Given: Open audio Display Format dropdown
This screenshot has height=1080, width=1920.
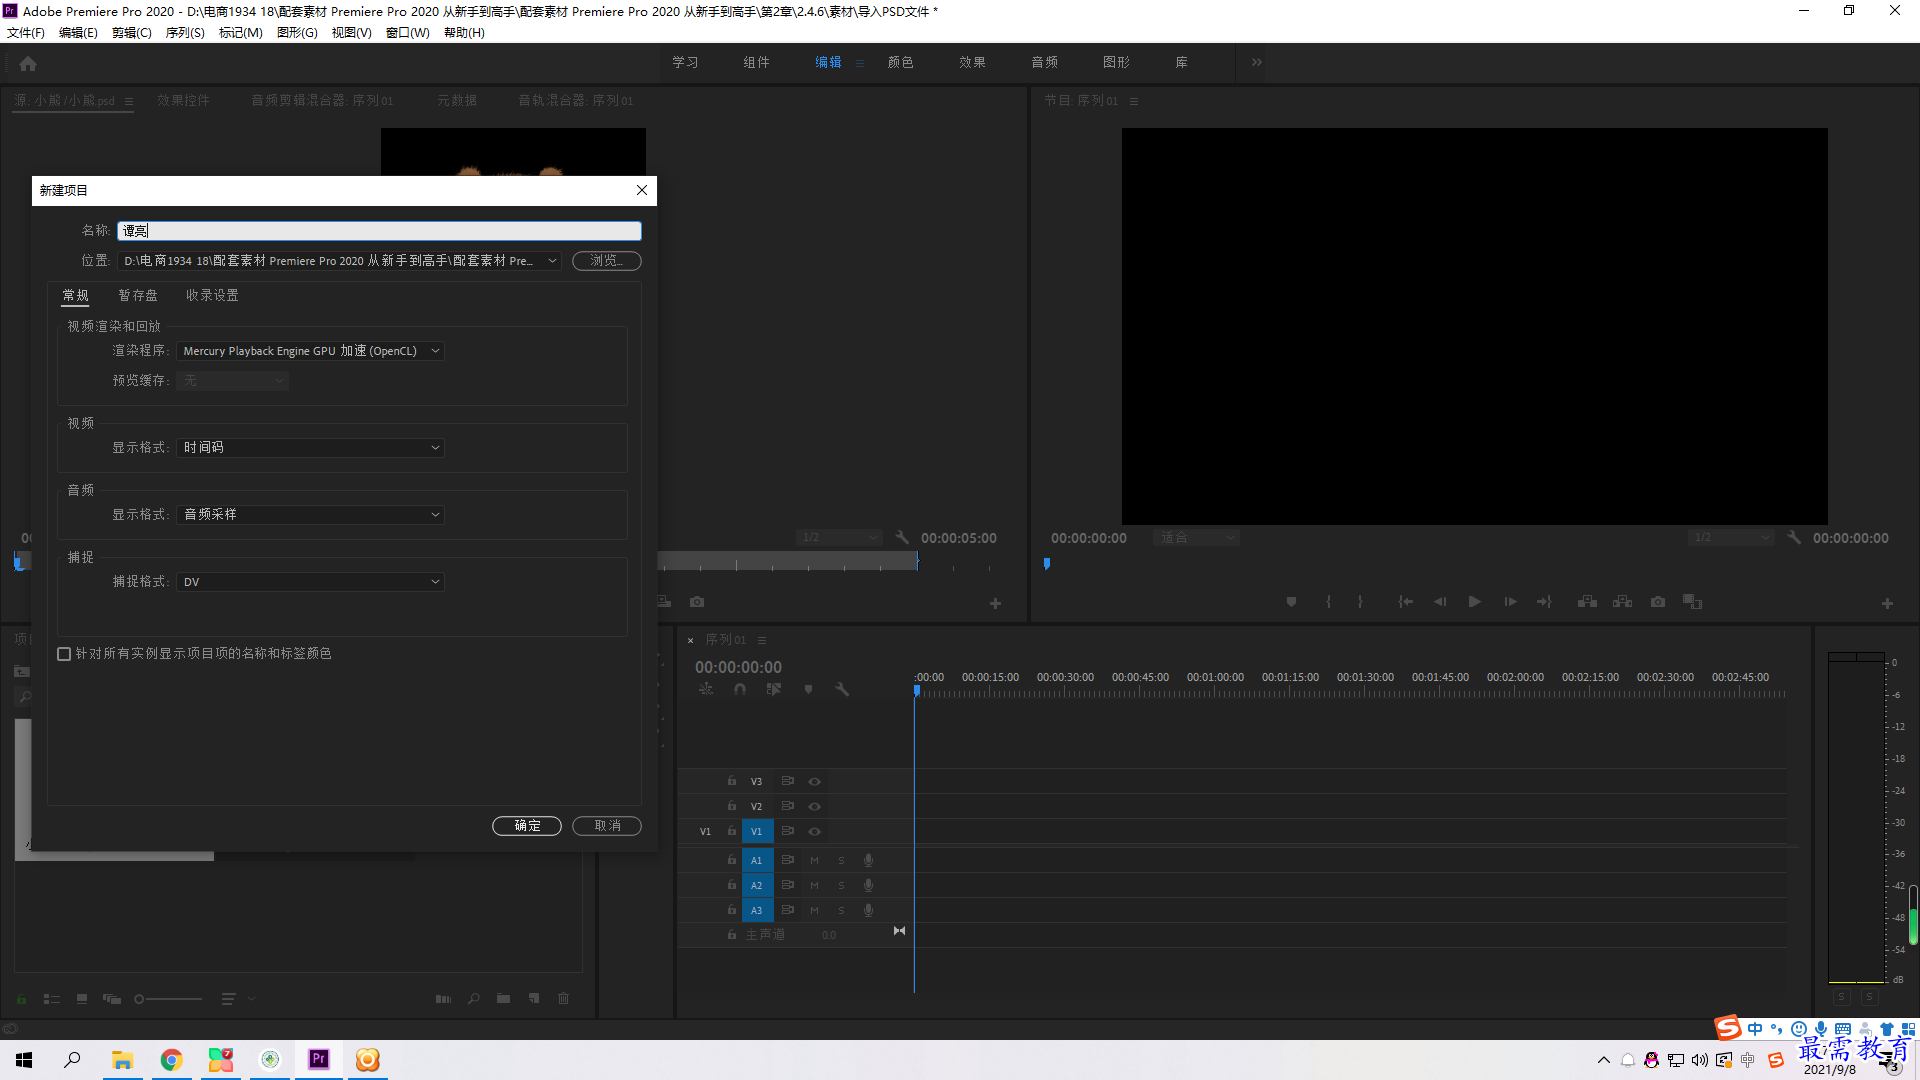Looking at the screenshot, I should (310, 515).
